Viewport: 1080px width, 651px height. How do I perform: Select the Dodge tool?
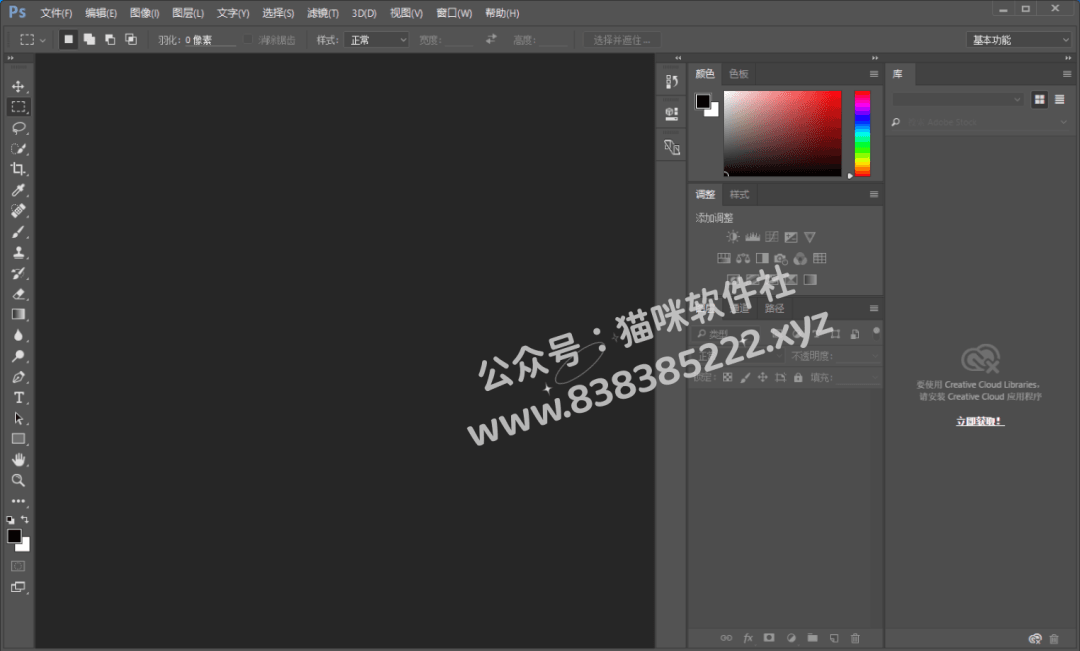coord(18,356)
